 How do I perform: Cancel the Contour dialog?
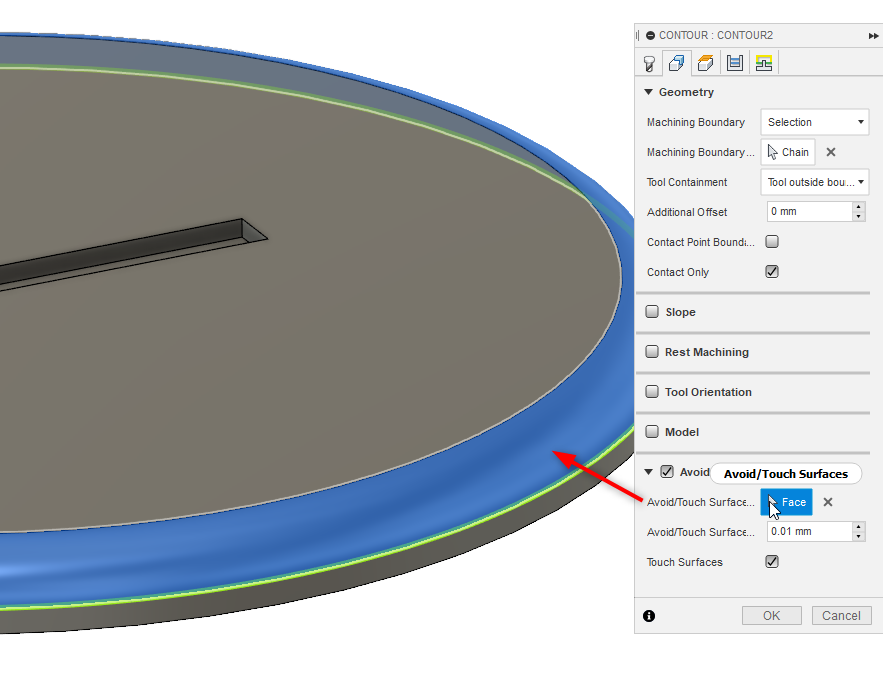coord(841,616)
